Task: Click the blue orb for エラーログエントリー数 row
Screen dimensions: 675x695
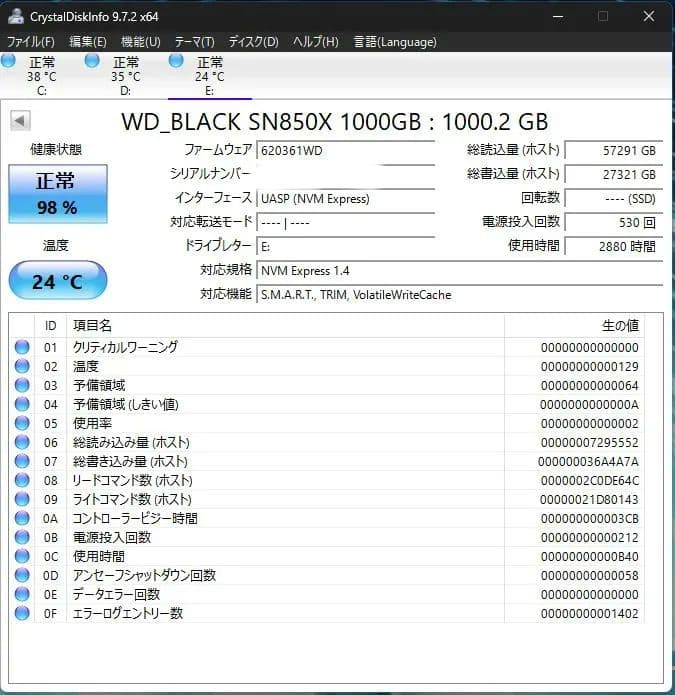Action: (x=22, y=613)
